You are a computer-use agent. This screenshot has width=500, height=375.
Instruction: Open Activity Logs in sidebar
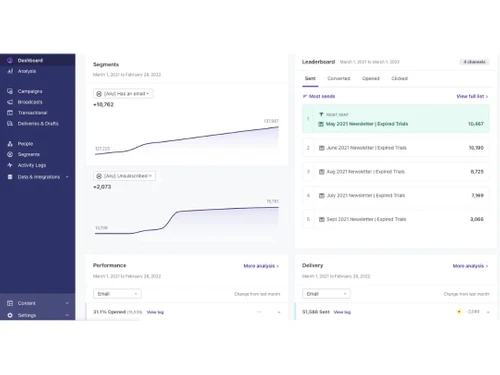click(38, 165)
